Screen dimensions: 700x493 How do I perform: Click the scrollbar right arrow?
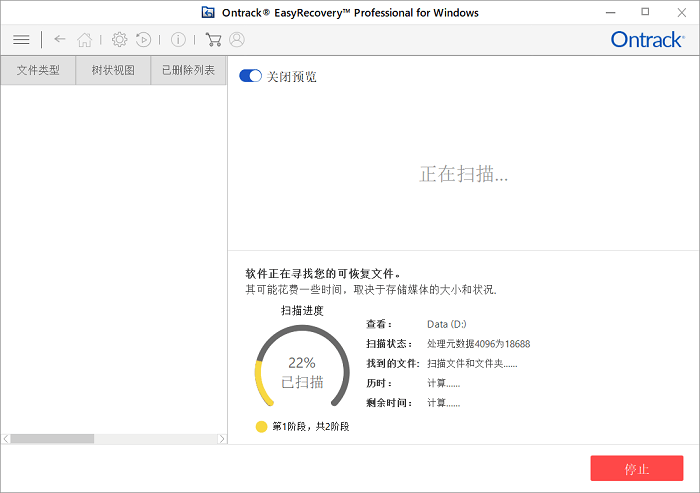point(221,439)
